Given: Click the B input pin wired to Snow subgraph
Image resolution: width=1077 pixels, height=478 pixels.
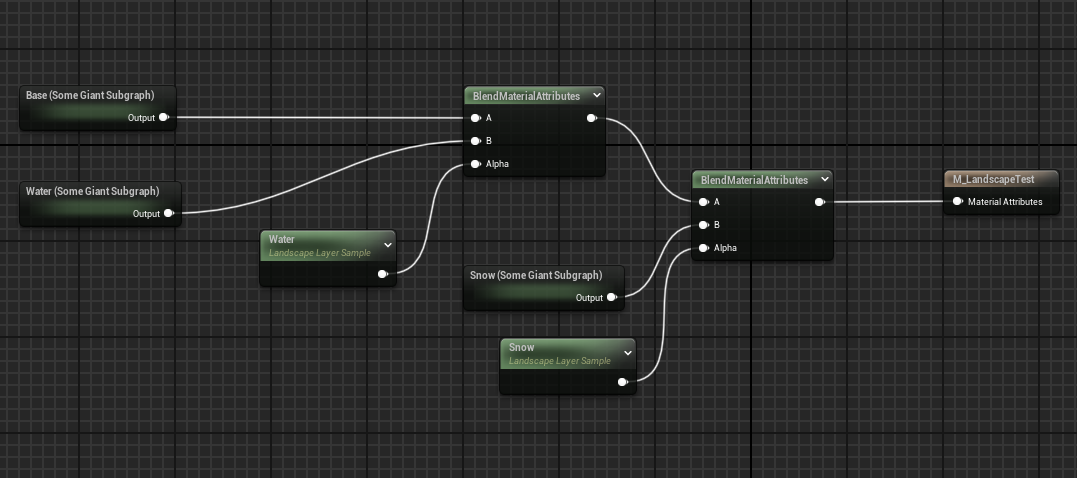Looking at the screenshot, I should 704,225.
